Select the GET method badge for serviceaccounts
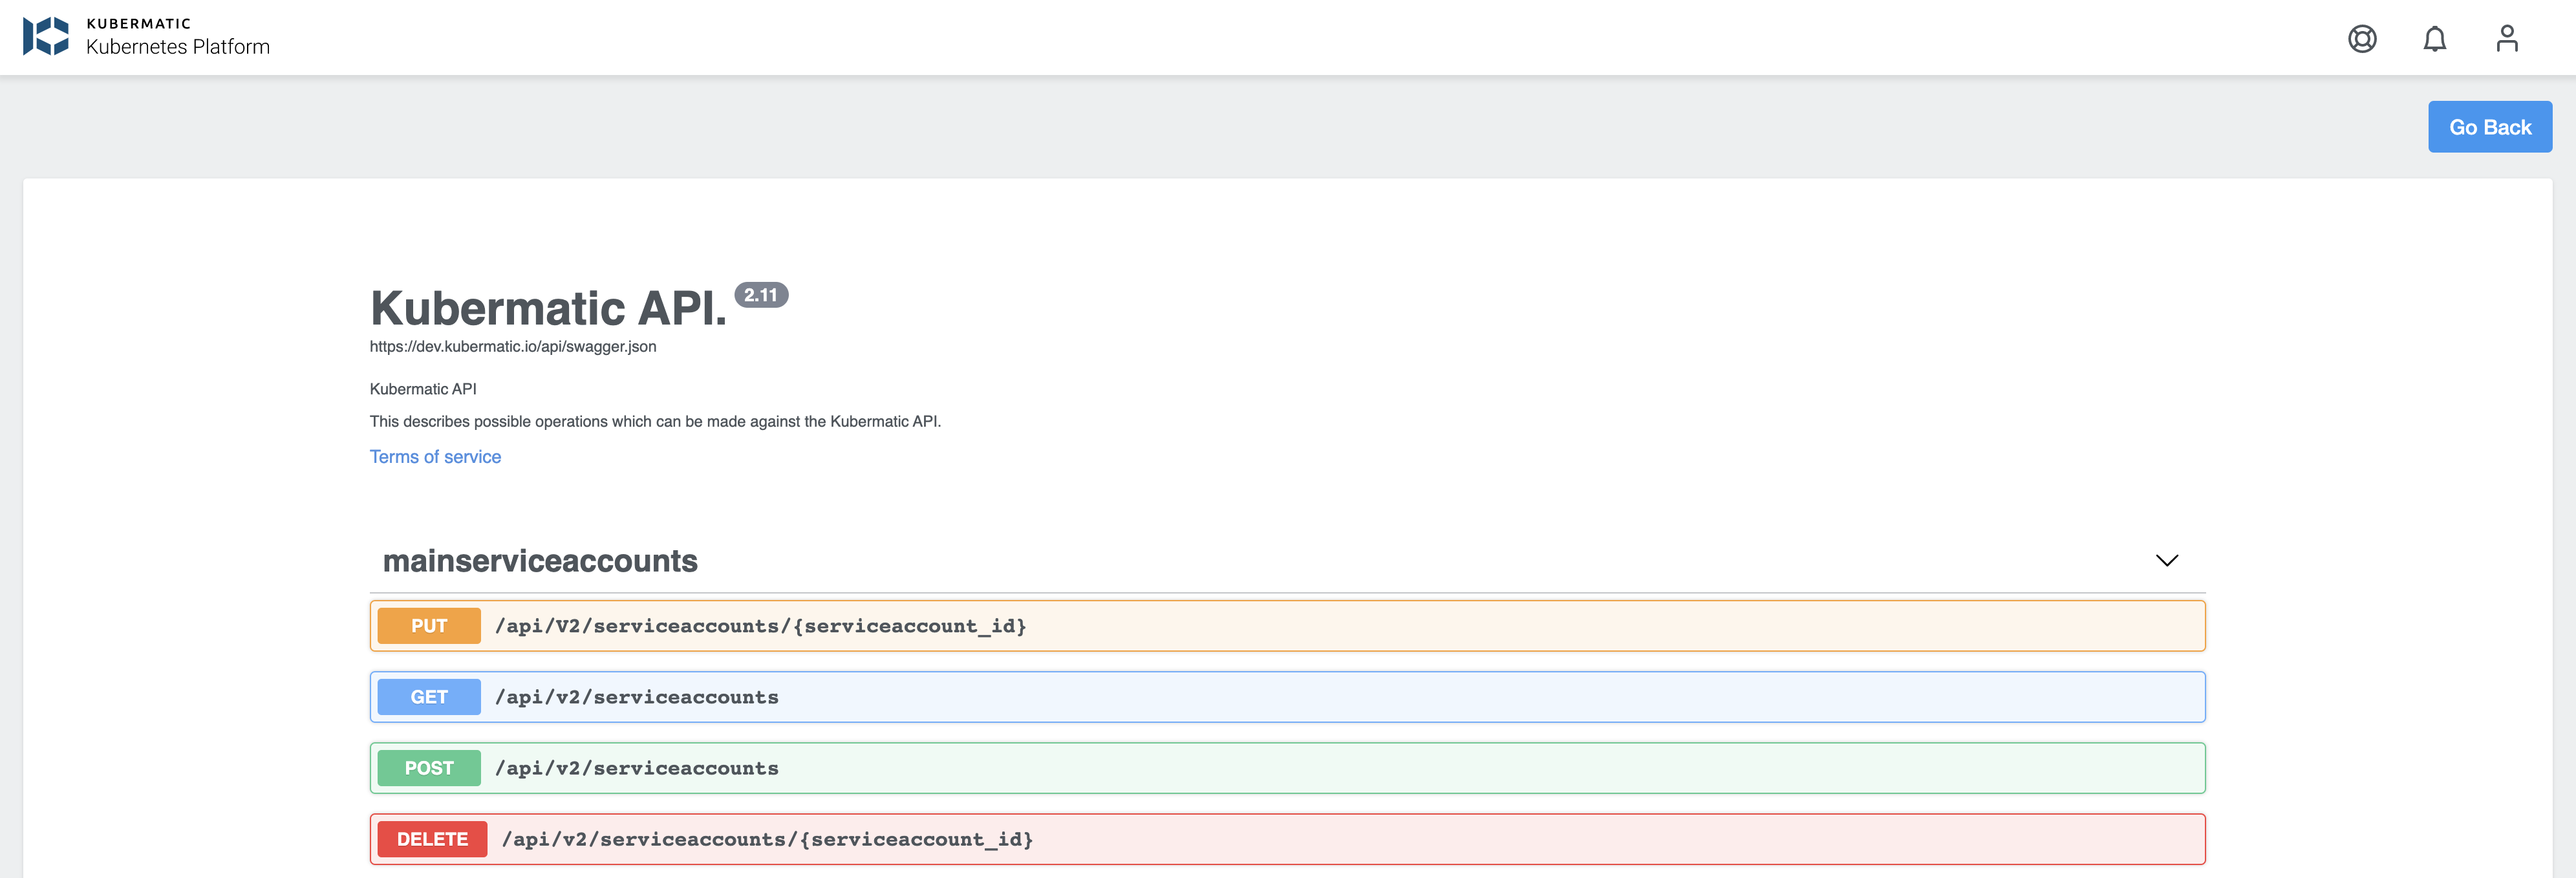Image resolution: width=2576 pixels, height=878 pixels. (428, 696)
